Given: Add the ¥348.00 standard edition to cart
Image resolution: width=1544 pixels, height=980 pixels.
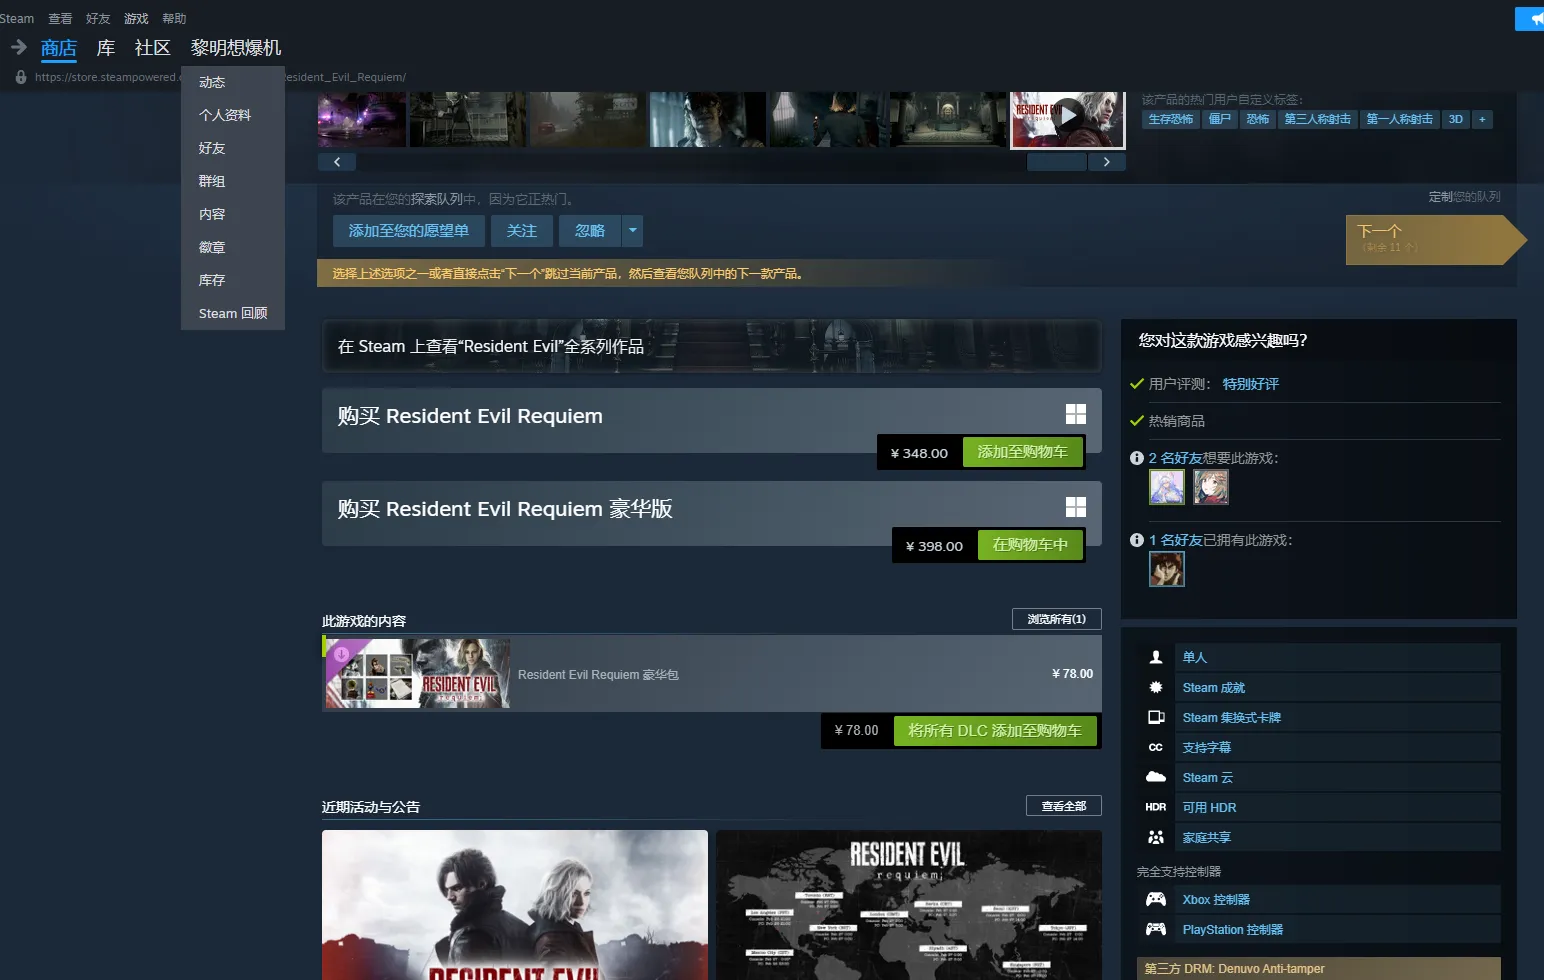Looking at the screenshot, I should tap(1022, 452).
